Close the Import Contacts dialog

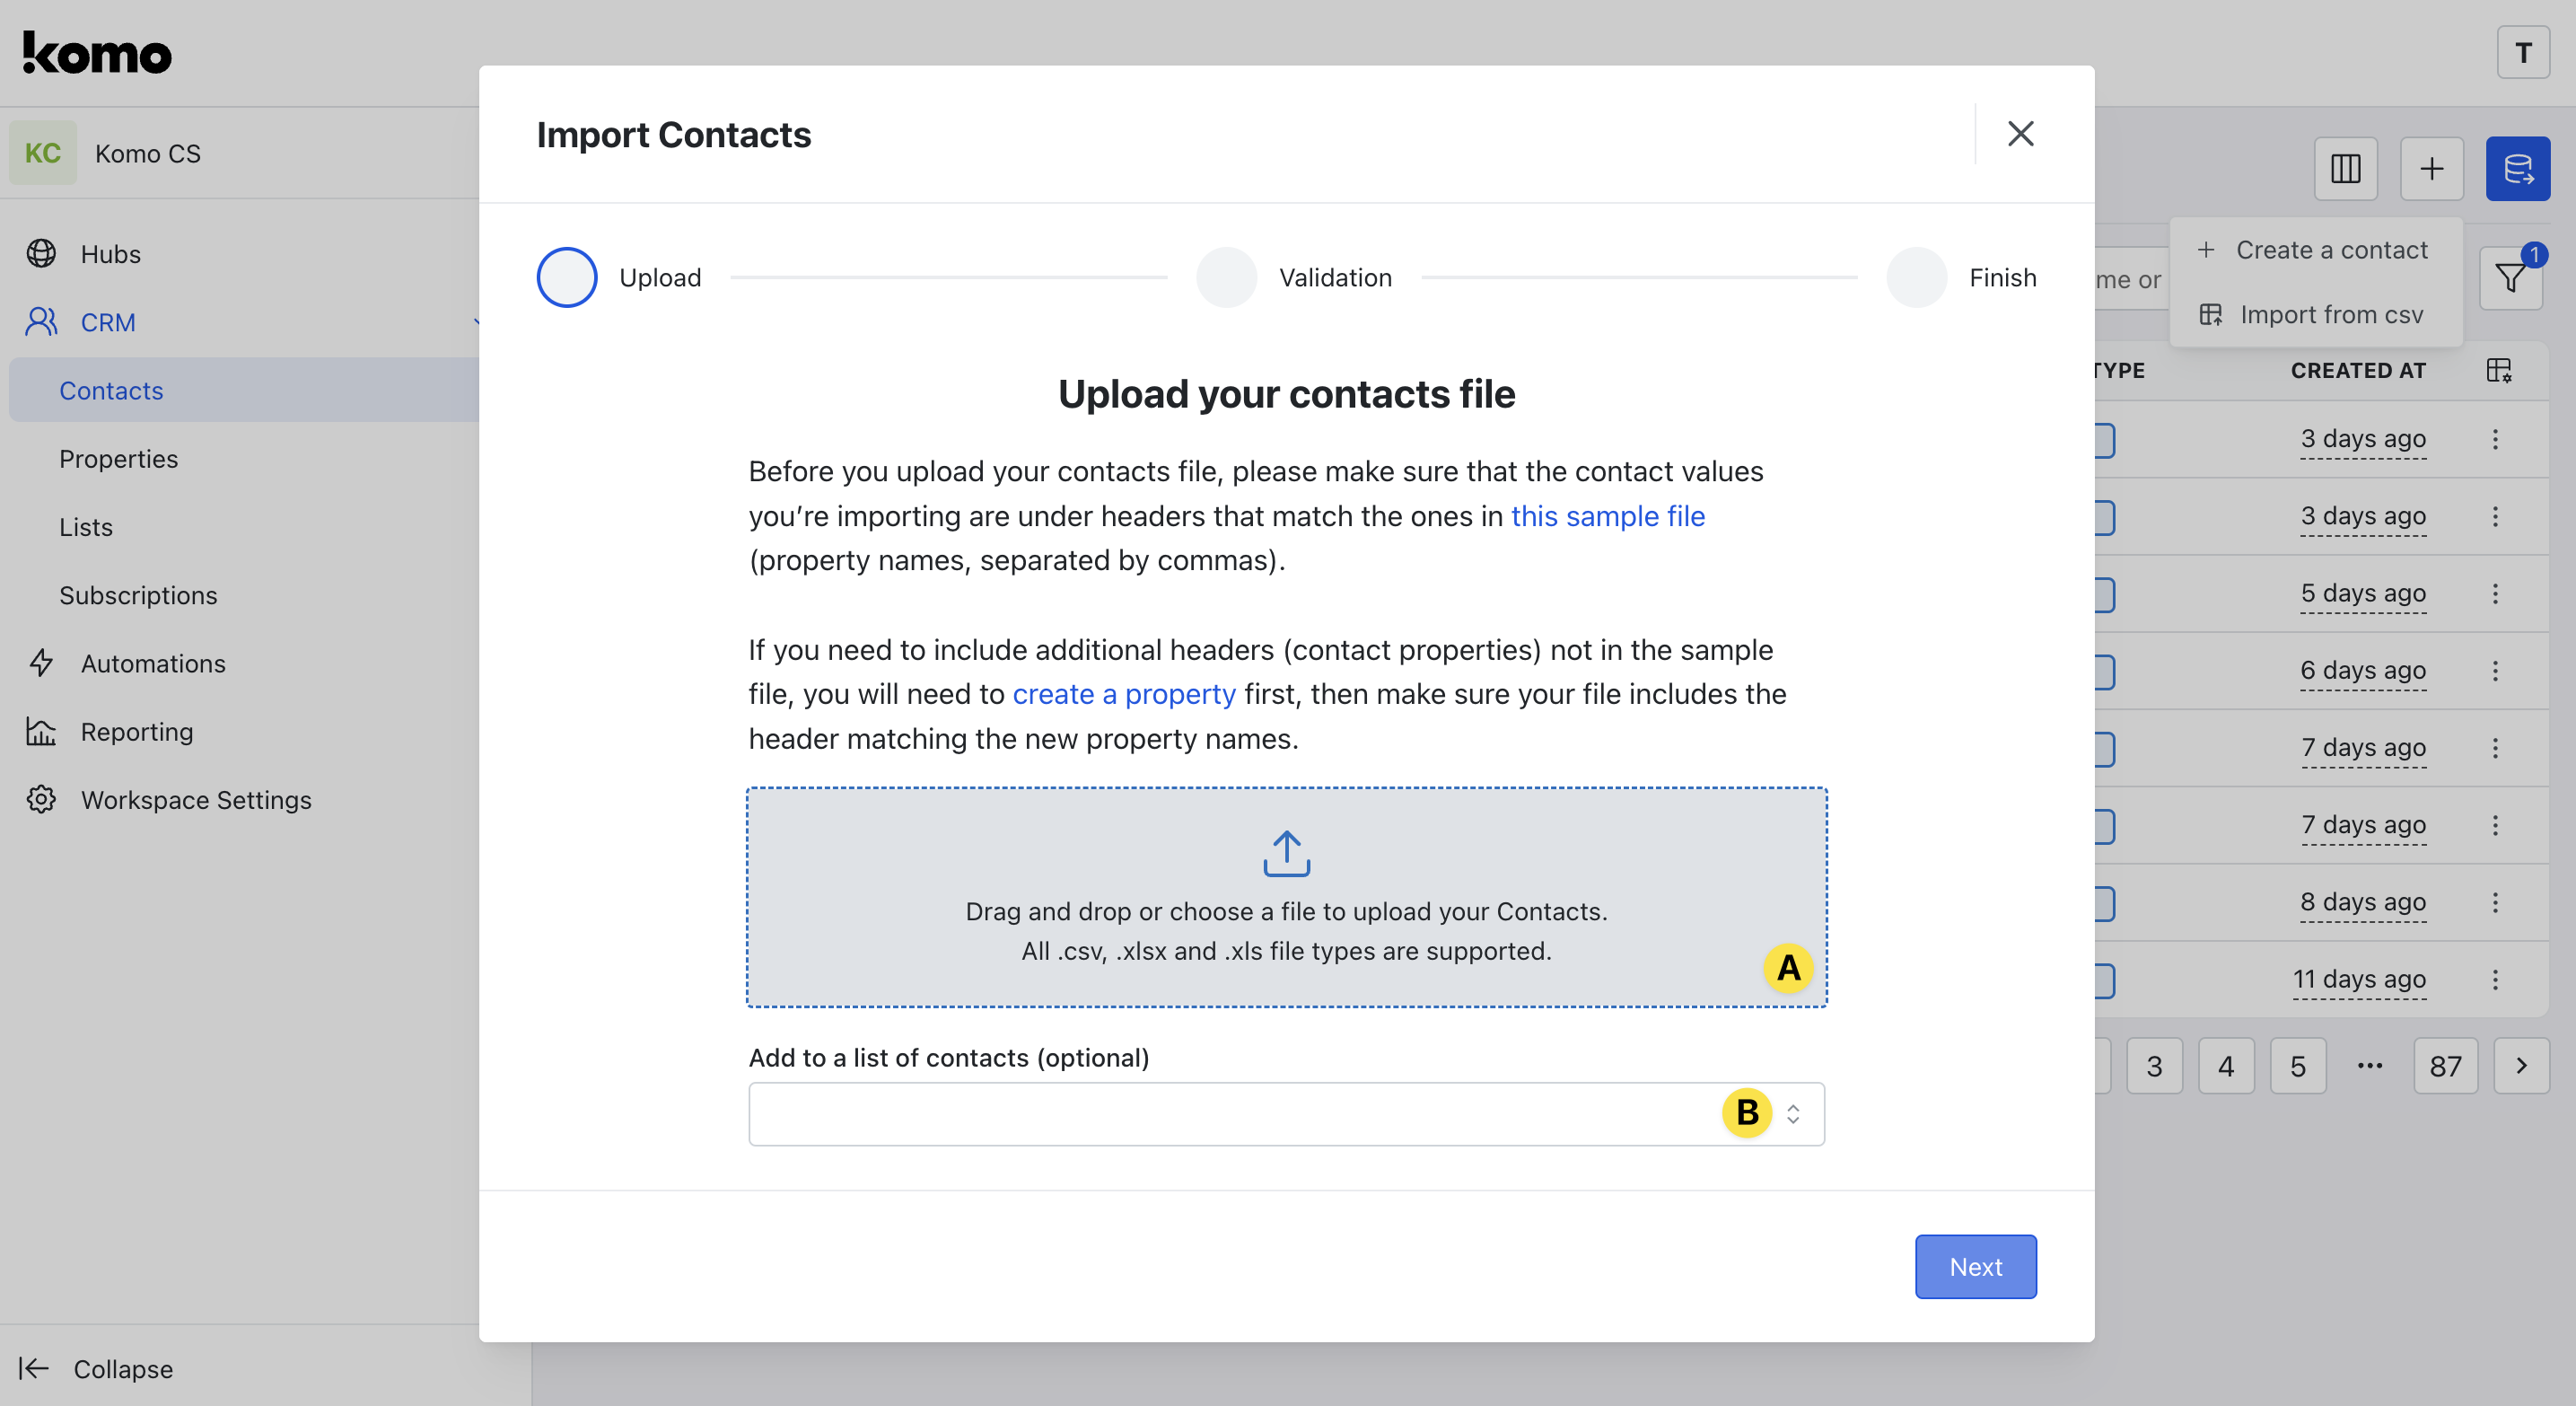click(2020, 134)
